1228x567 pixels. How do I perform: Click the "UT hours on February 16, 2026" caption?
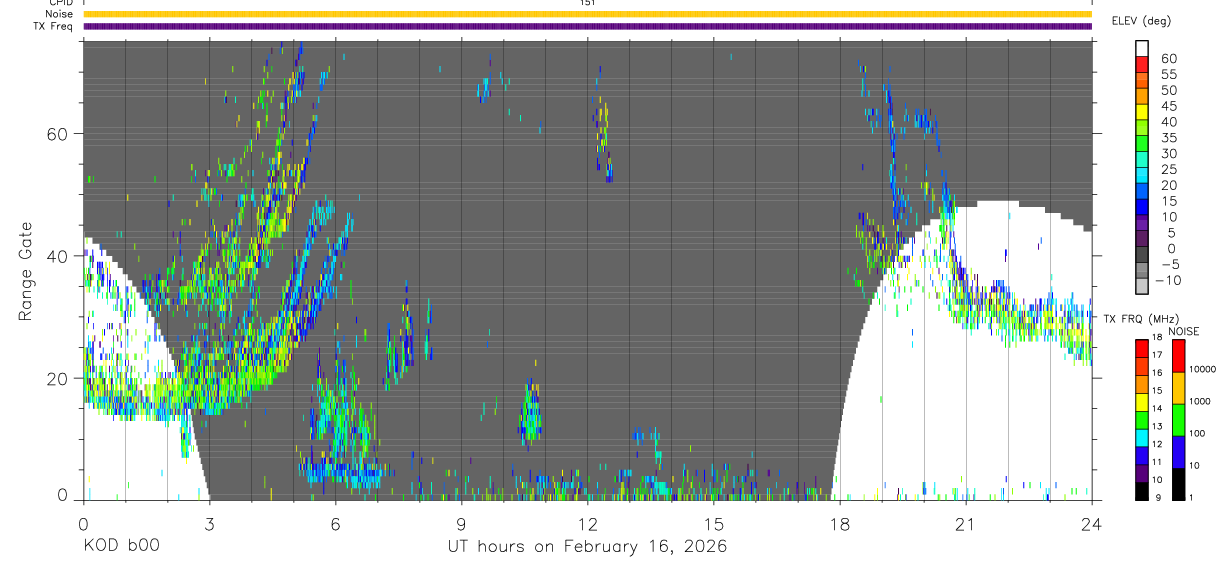point(587,546)
